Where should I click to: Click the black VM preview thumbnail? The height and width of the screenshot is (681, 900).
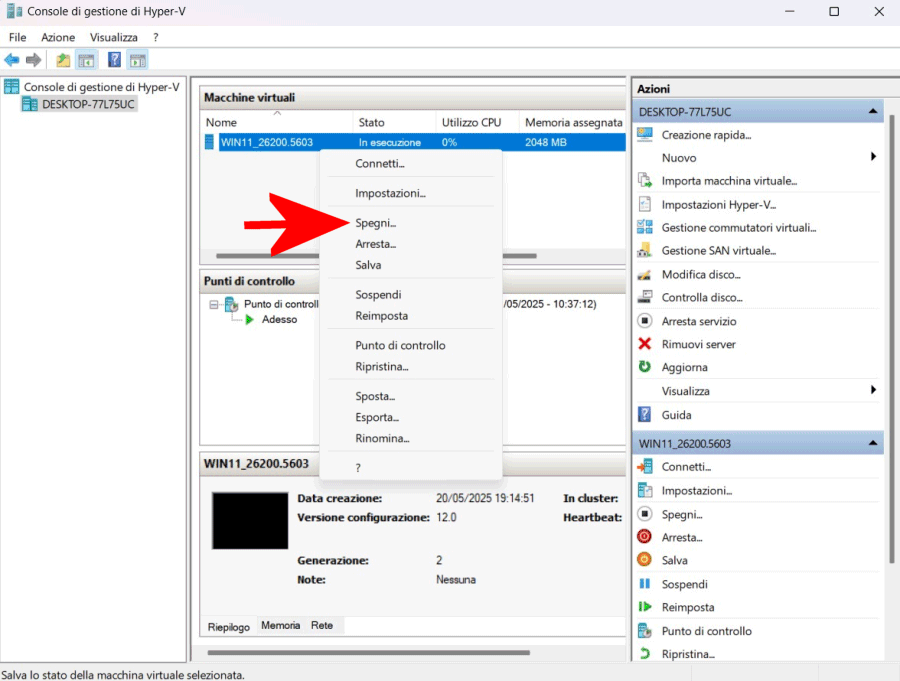(x=250, y=521)
